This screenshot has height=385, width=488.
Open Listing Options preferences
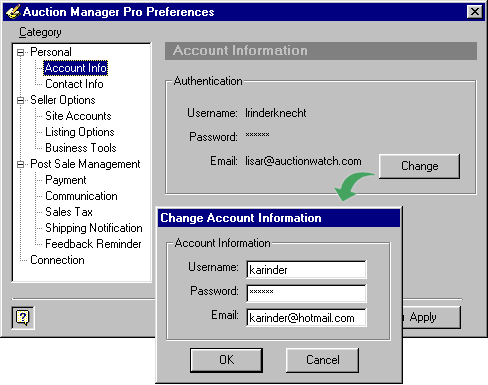point(80,132)
